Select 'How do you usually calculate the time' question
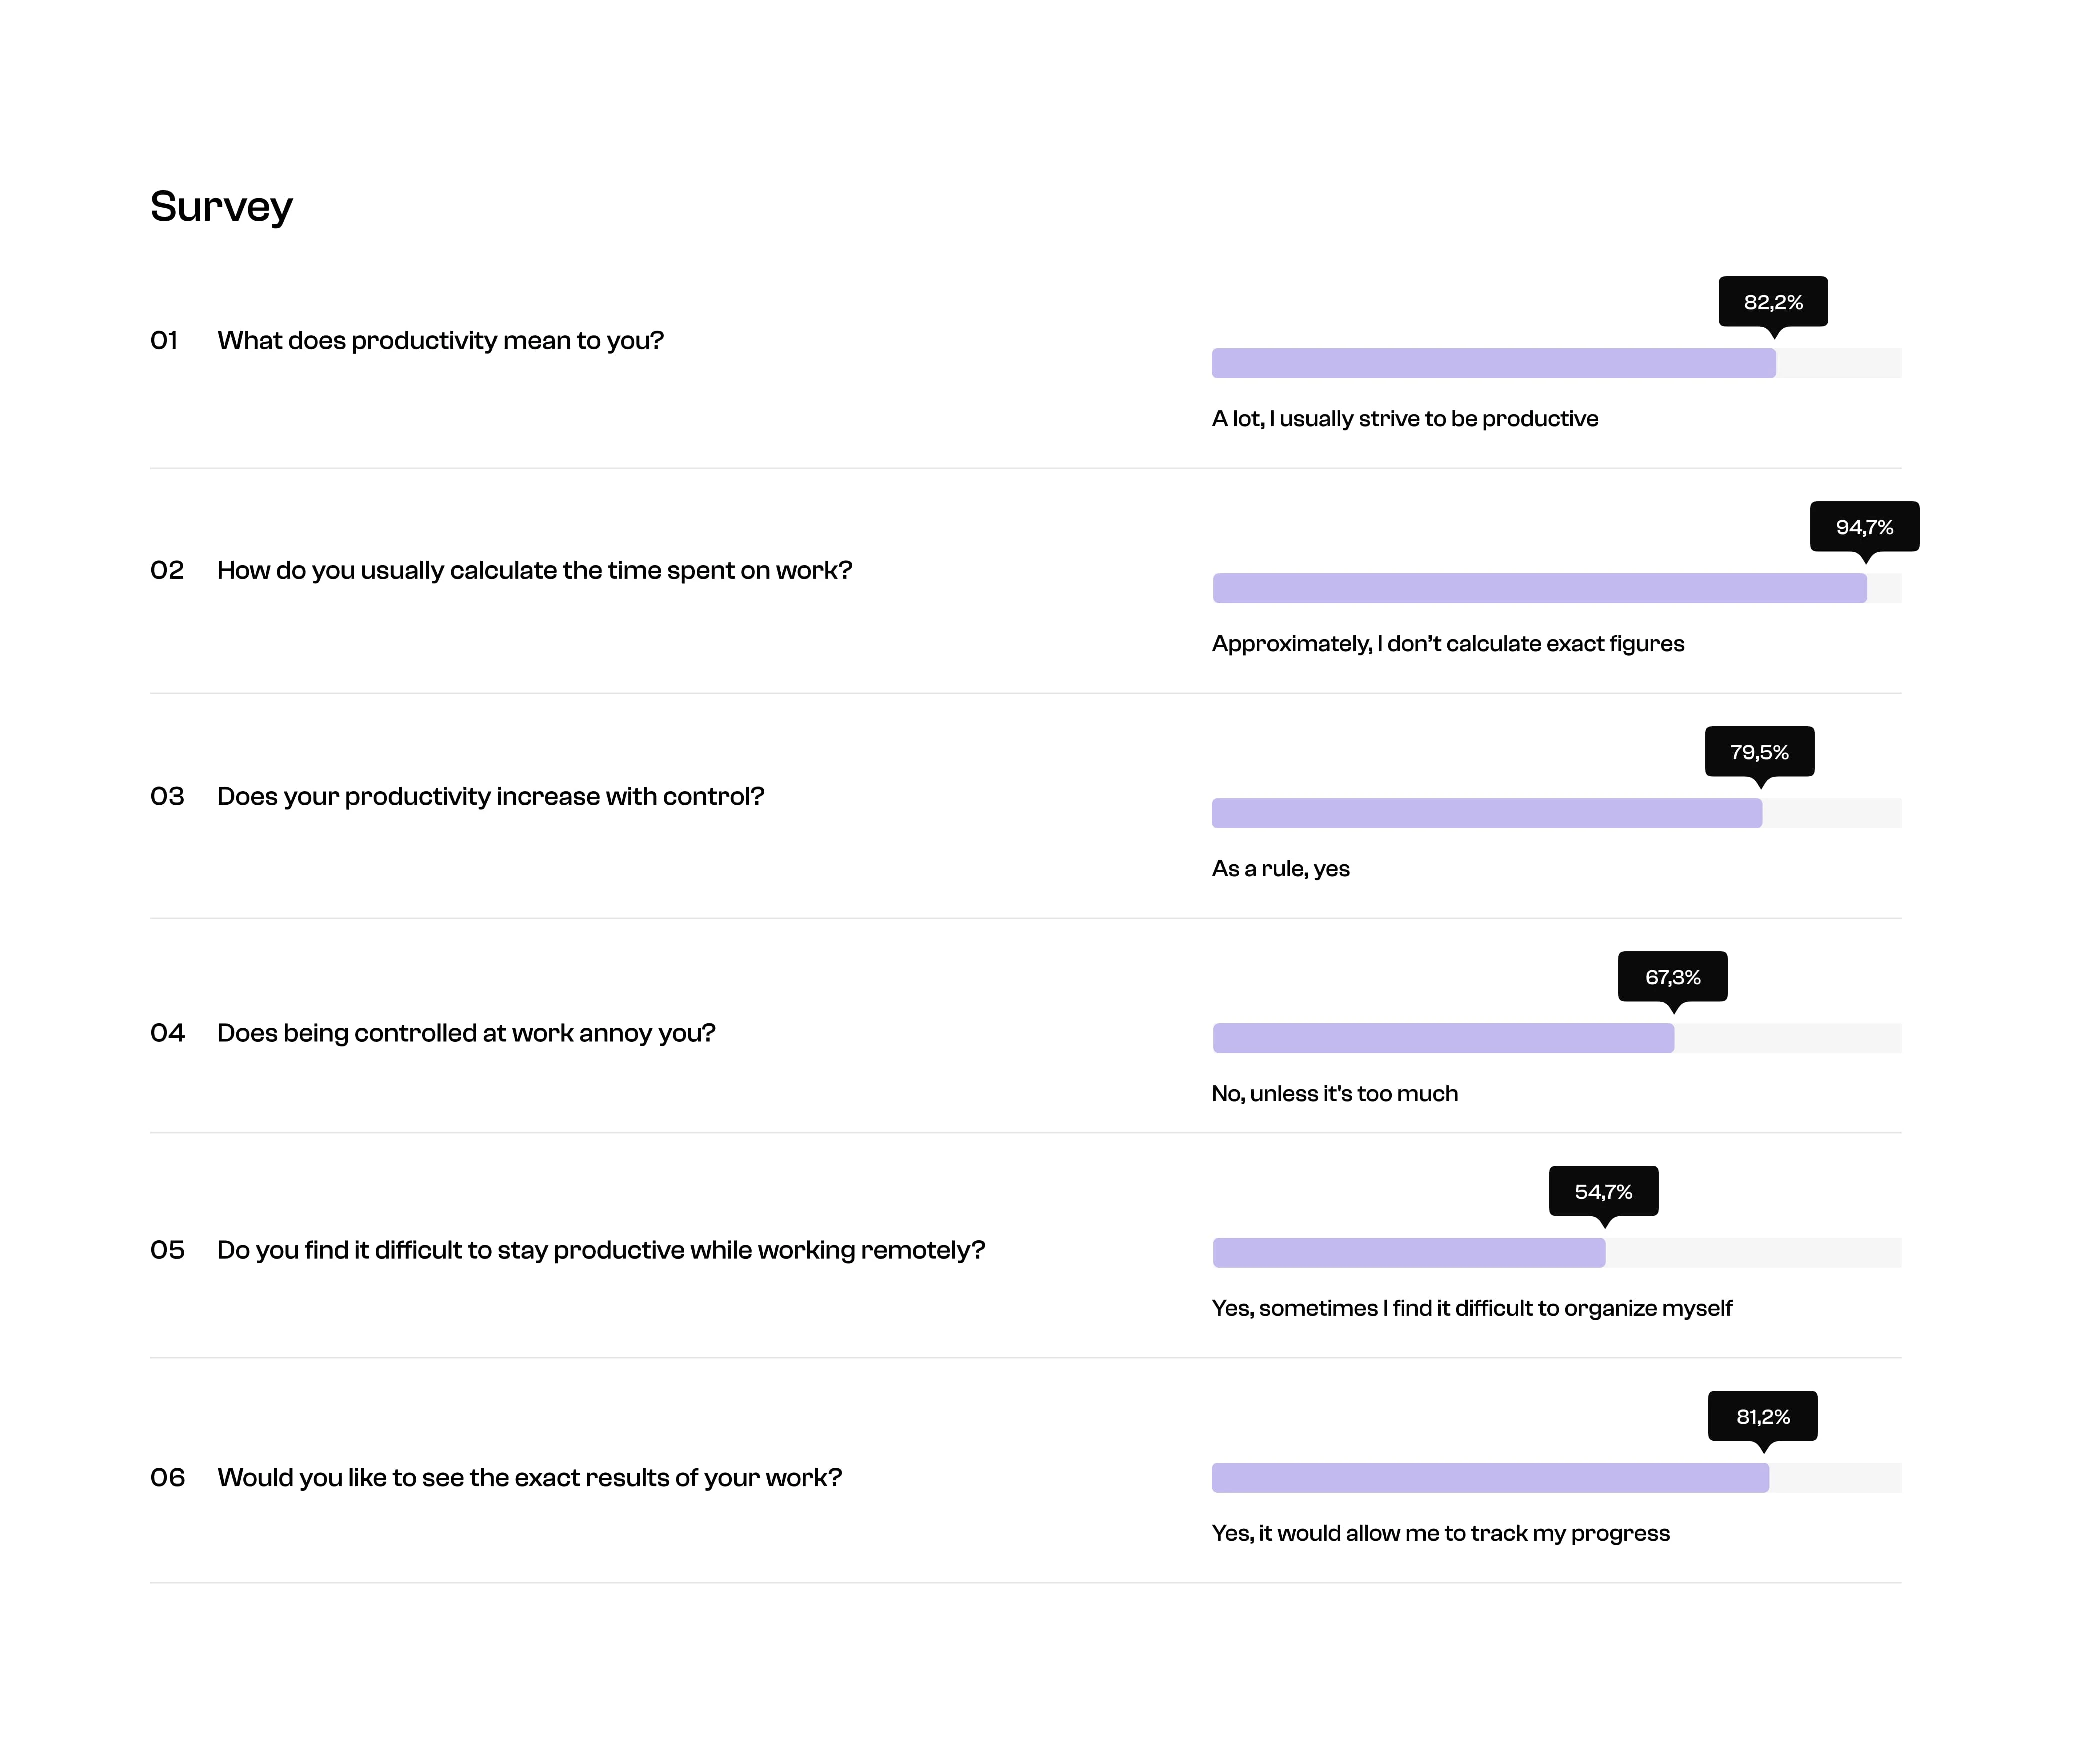 [x=534, y=570]
